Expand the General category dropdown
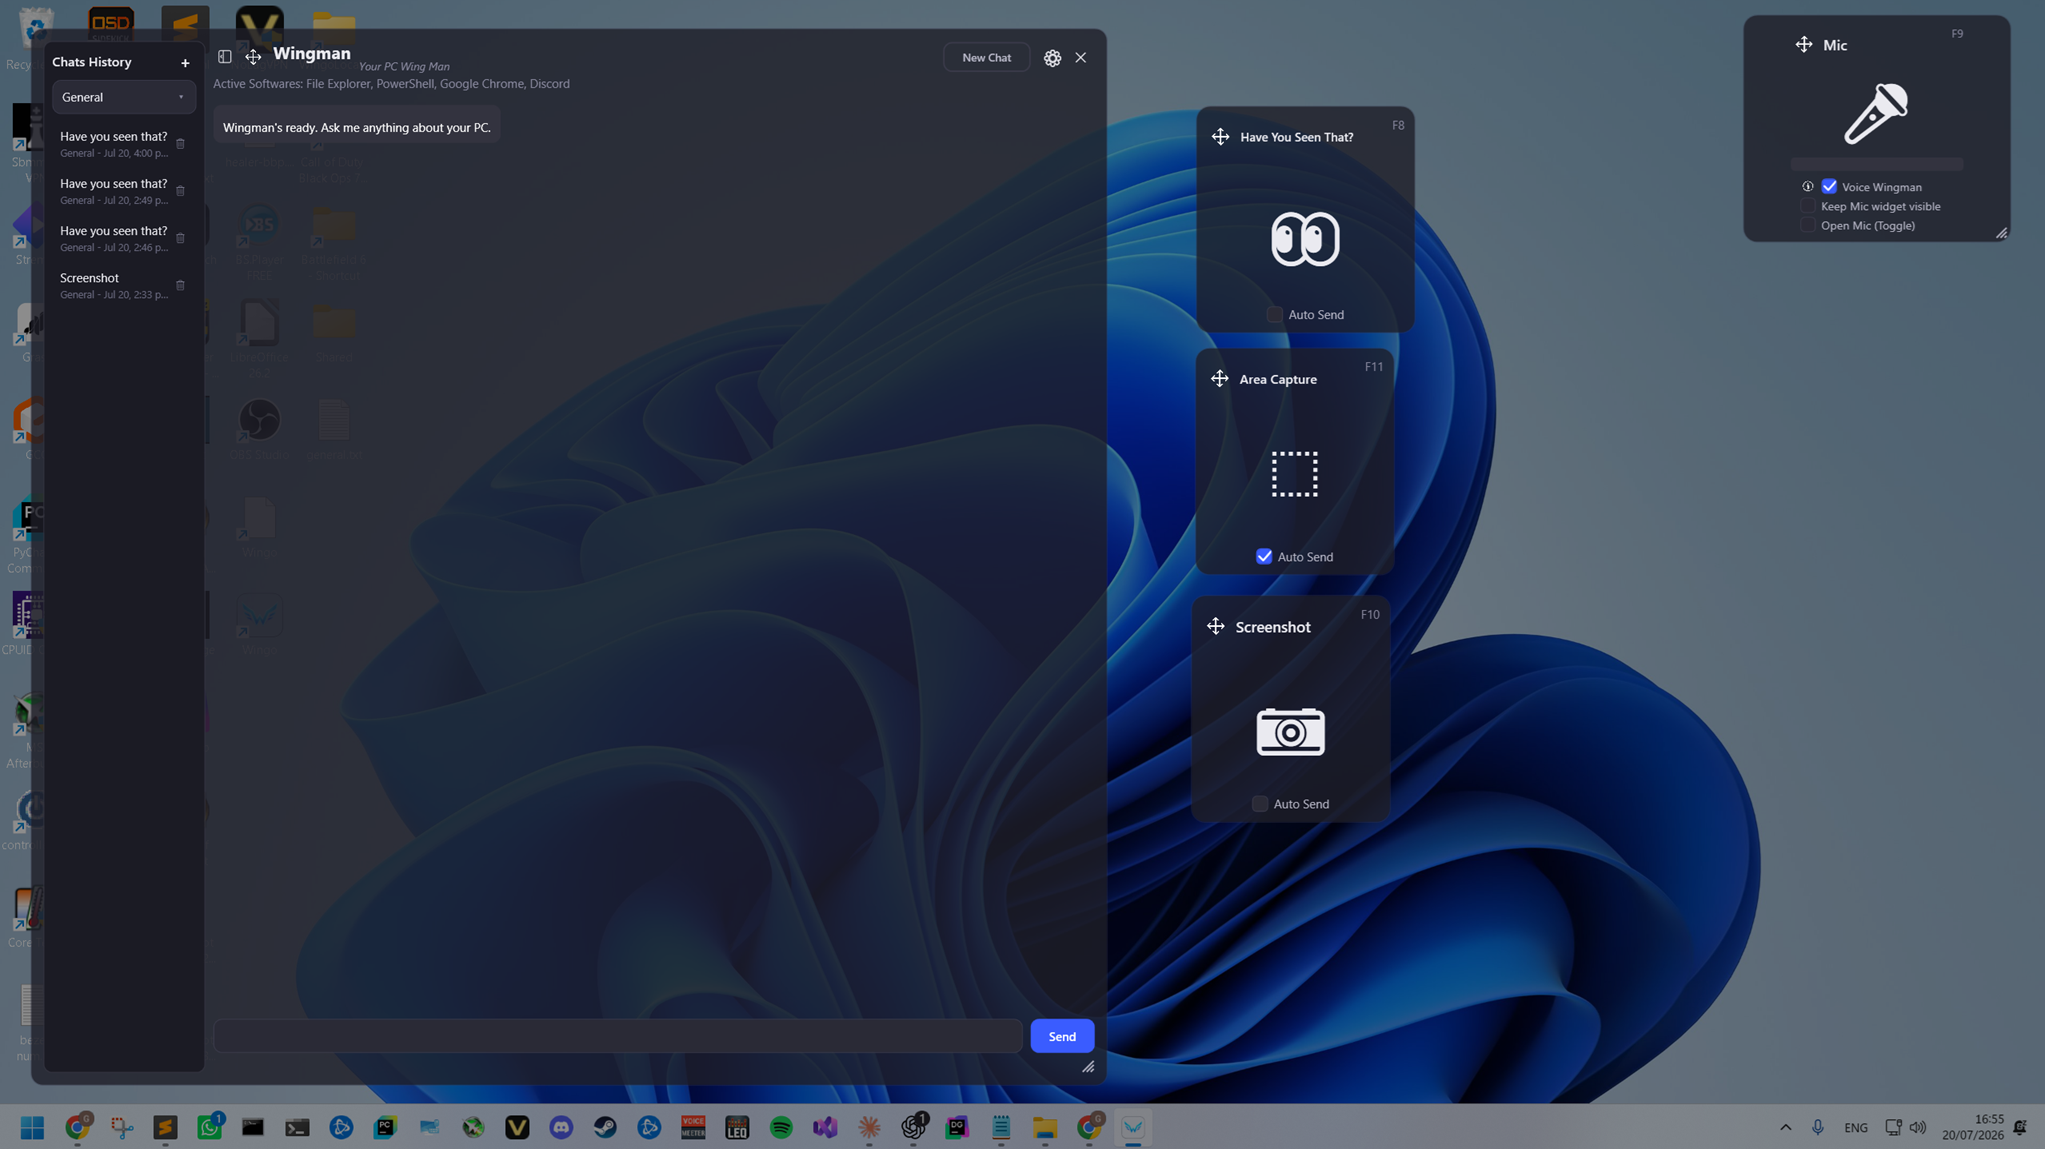The width and height of the screenshot is (2045, 1149). pos(124,97)
